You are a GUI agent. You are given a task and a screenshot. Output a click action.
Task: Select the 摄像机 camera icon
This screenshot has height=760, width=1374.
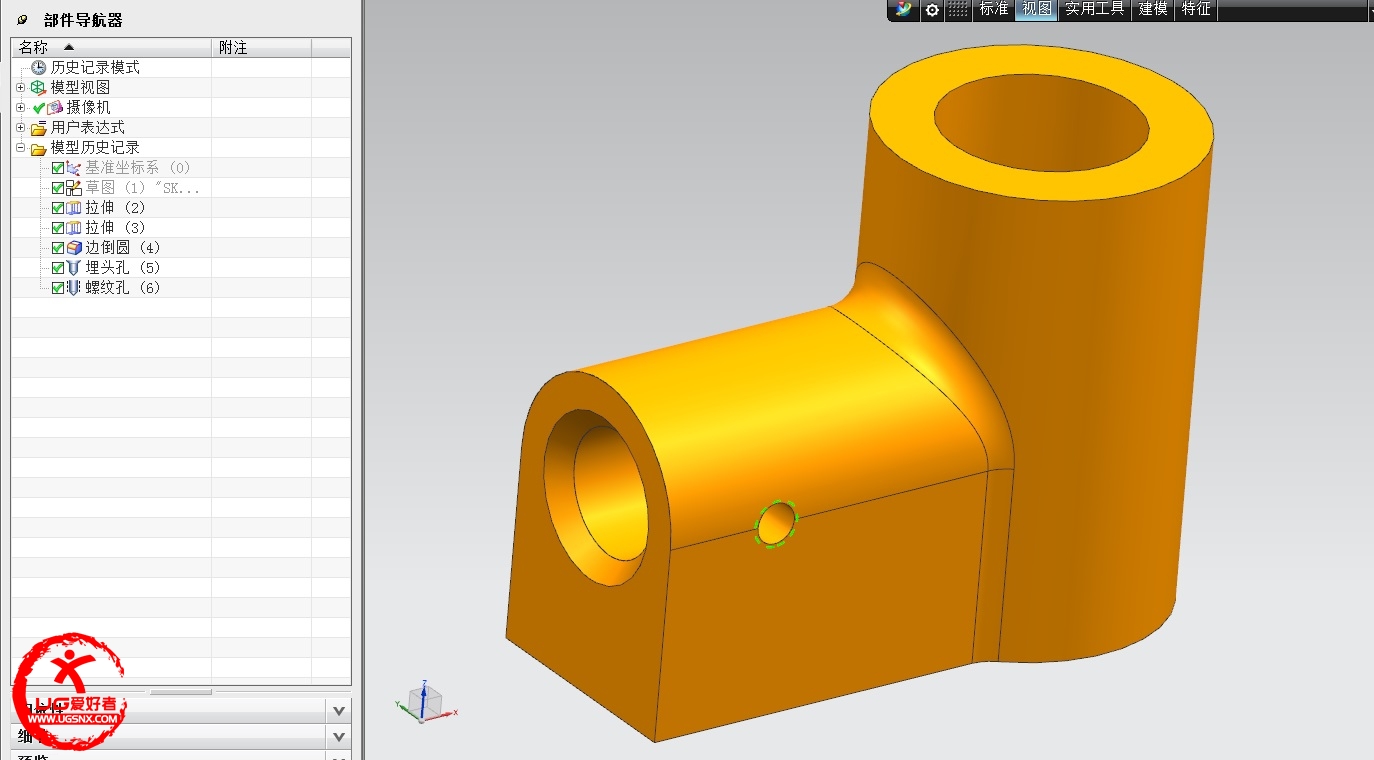55,107
